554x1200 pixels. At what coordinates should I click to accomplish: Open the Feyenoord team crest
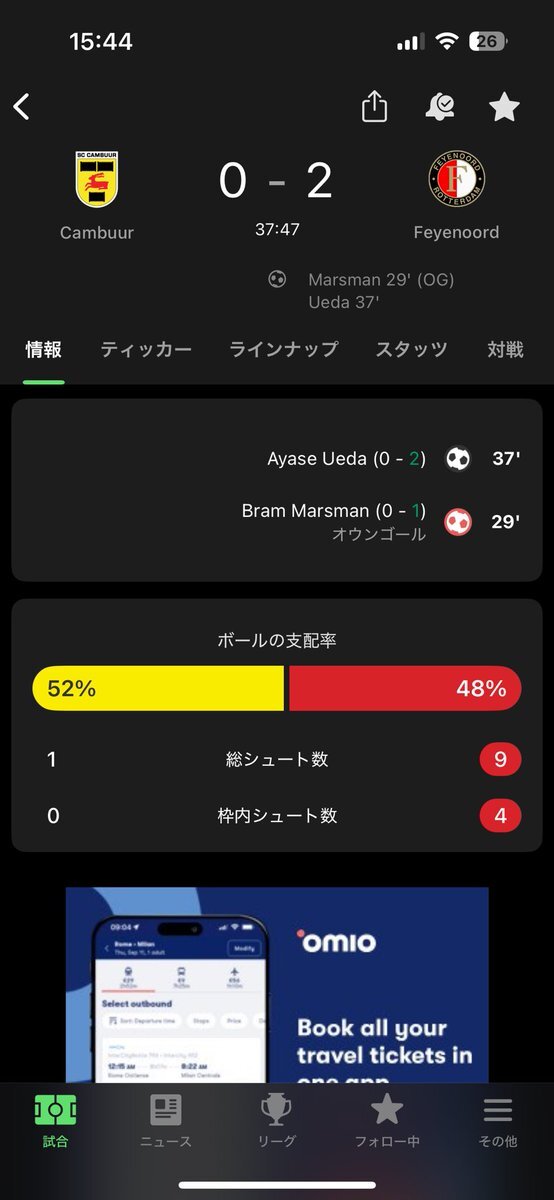(x=457, y=180)
